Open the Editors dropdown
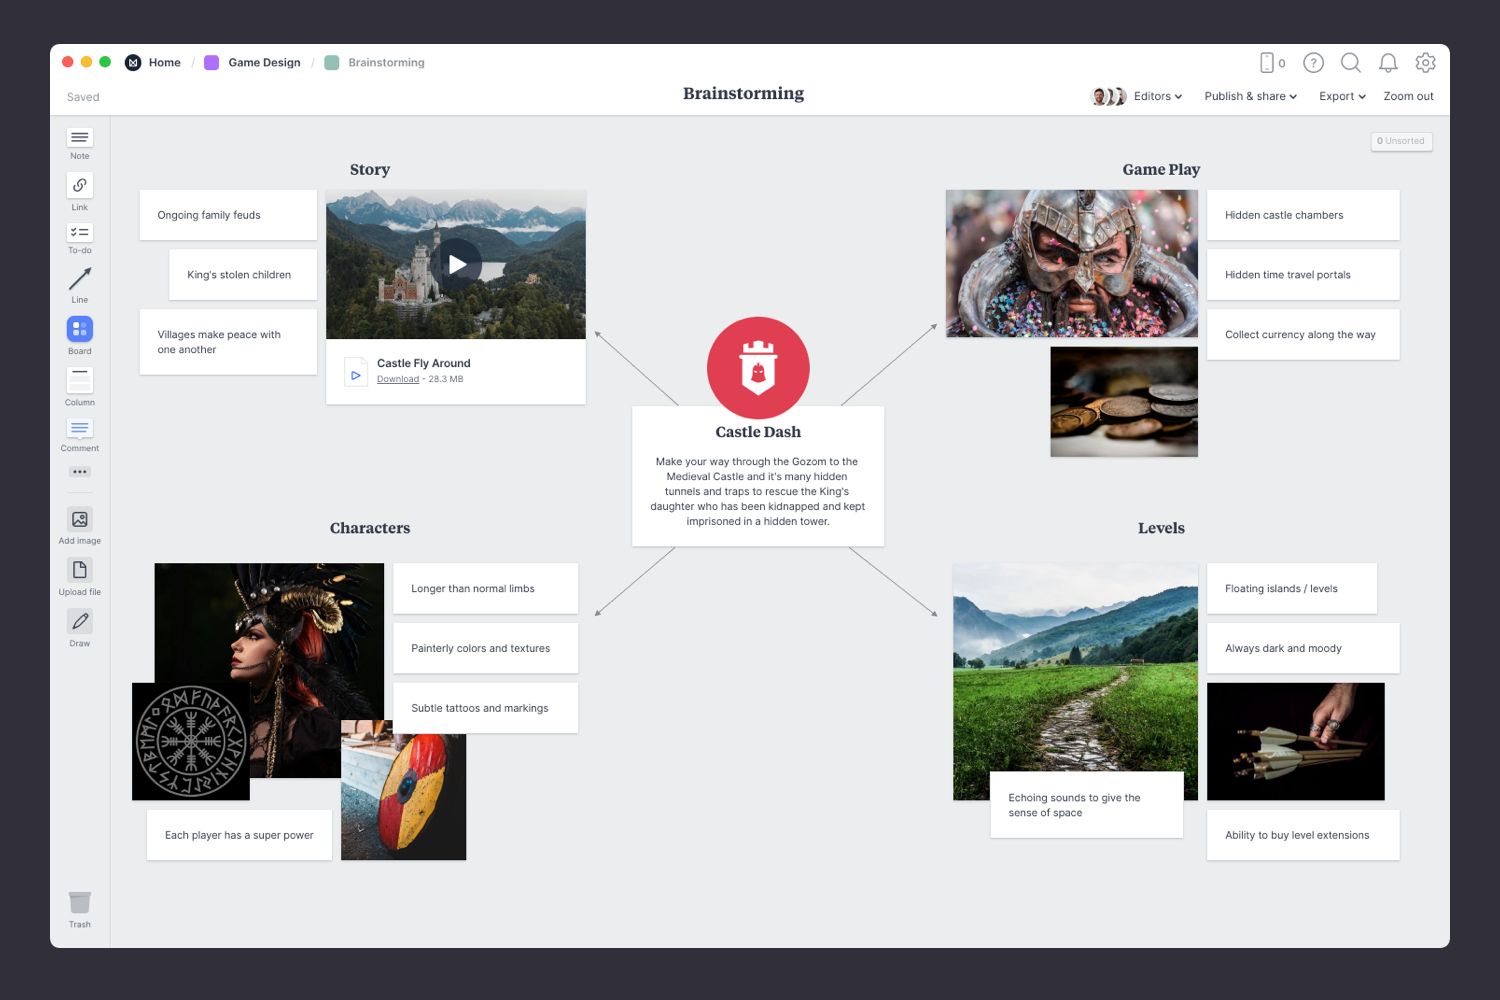 1157,96
